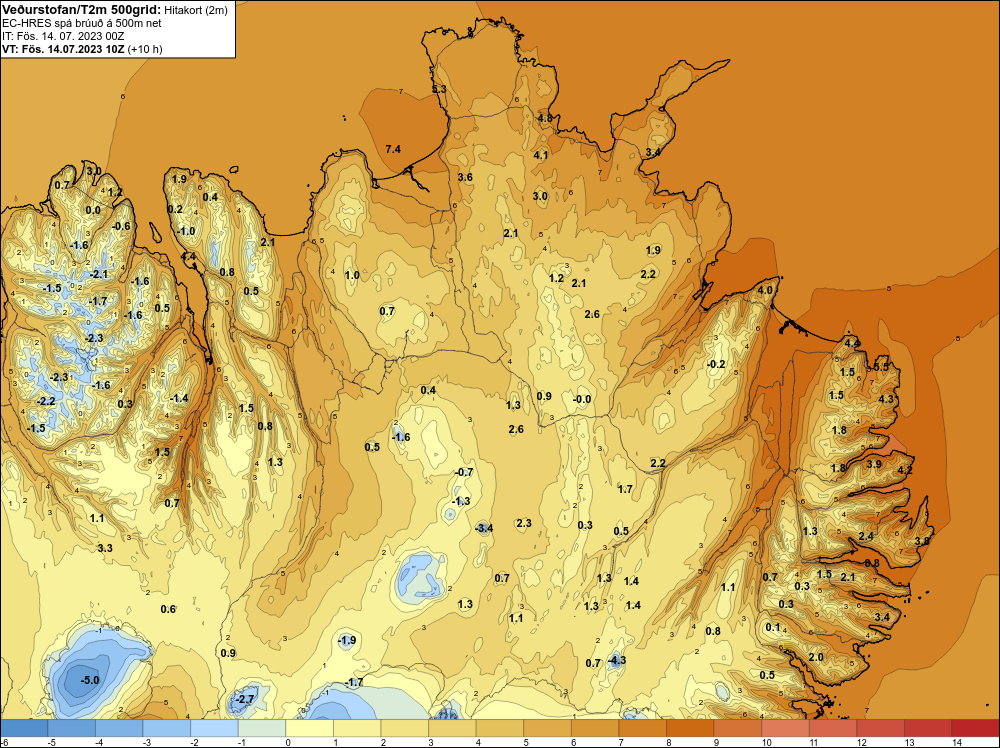Screen dimensions: 1000x748
Task: Click the 4.2 temperature value
Action: click(x=905, y=470)
